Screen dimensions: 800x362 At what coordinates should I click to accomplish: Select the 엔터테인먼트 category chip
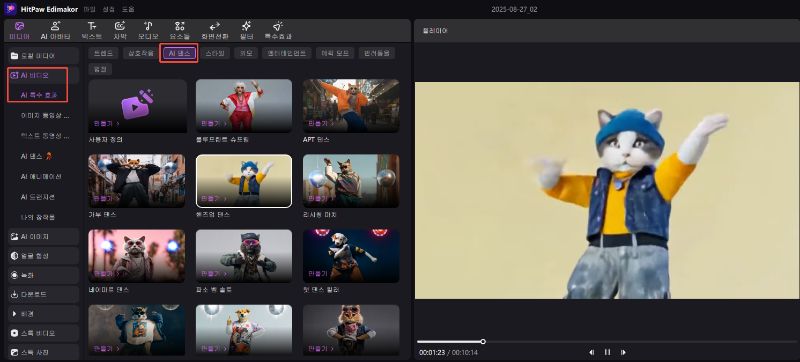click(x=287, y=53)
